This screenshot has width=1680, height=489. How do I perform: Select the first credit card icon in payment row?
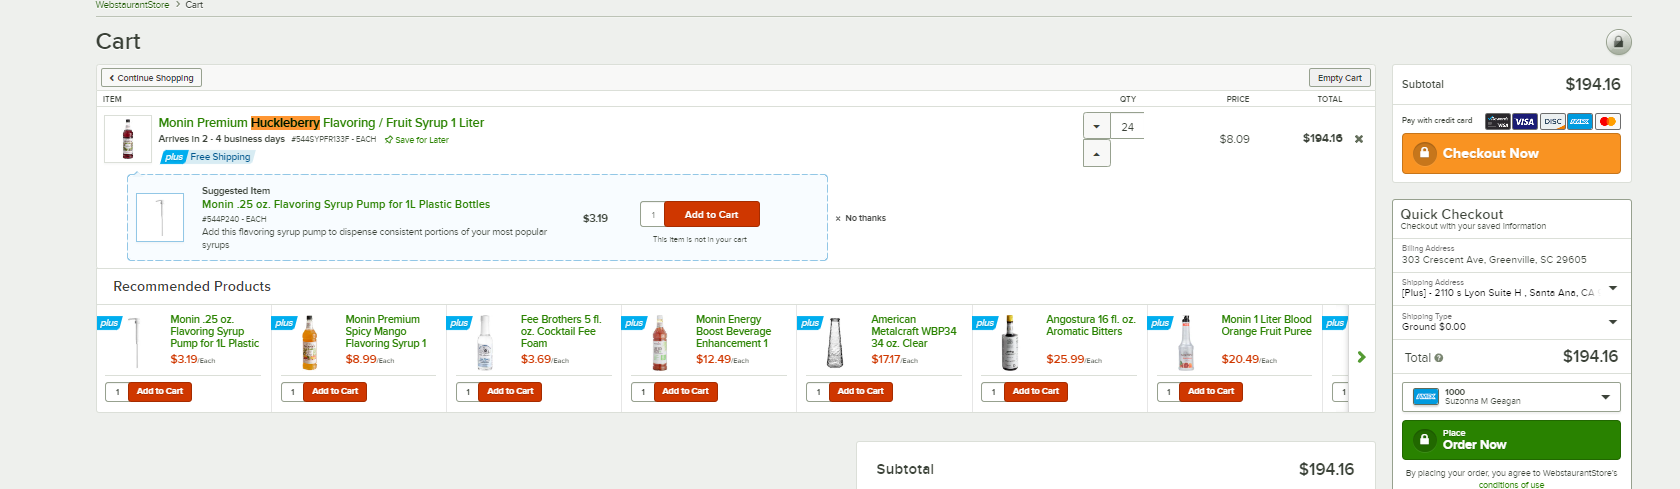click(1497, 121)
